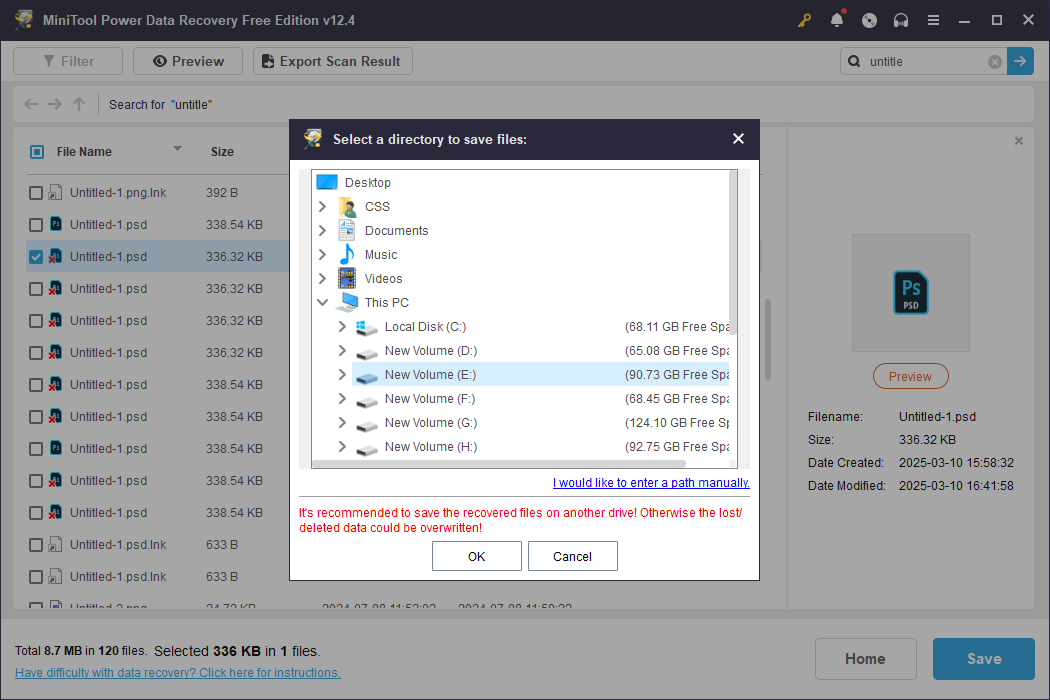Click the This PC computer icon
The height and width of the screenshot is (700, 1050).
(347, 302)
